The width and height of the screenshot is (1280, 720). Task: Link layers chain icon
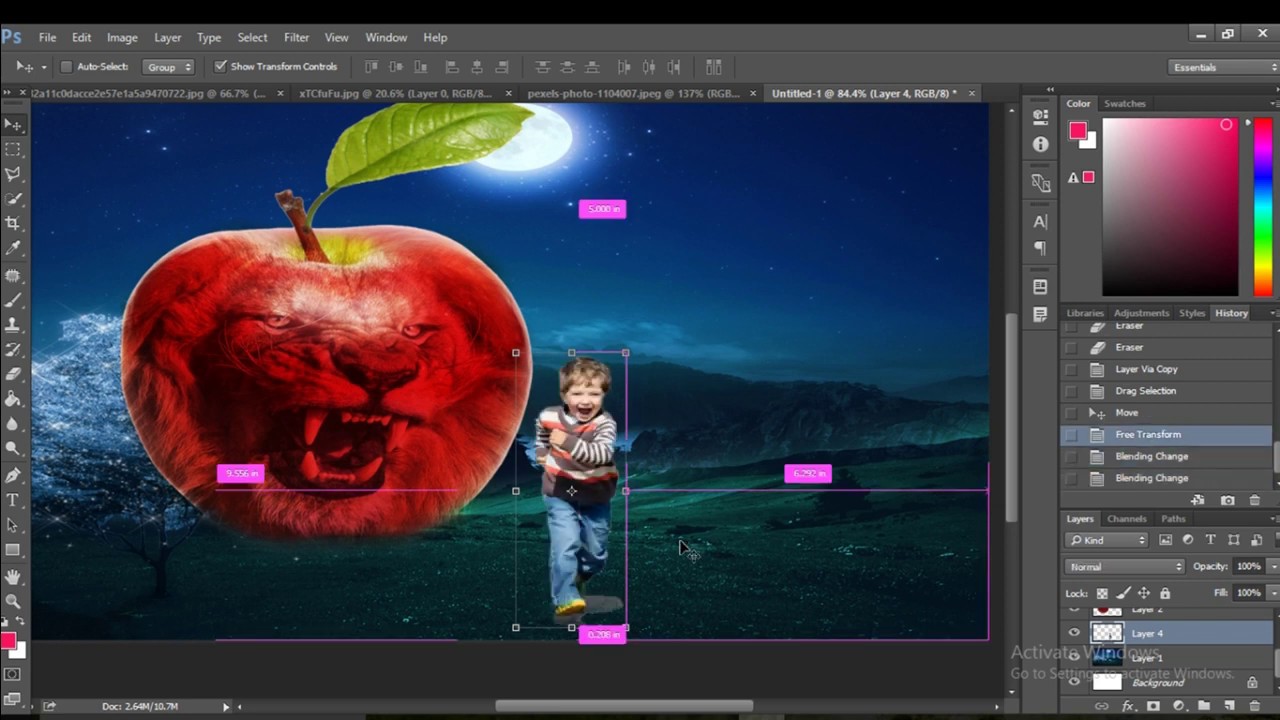point(1104,706)
